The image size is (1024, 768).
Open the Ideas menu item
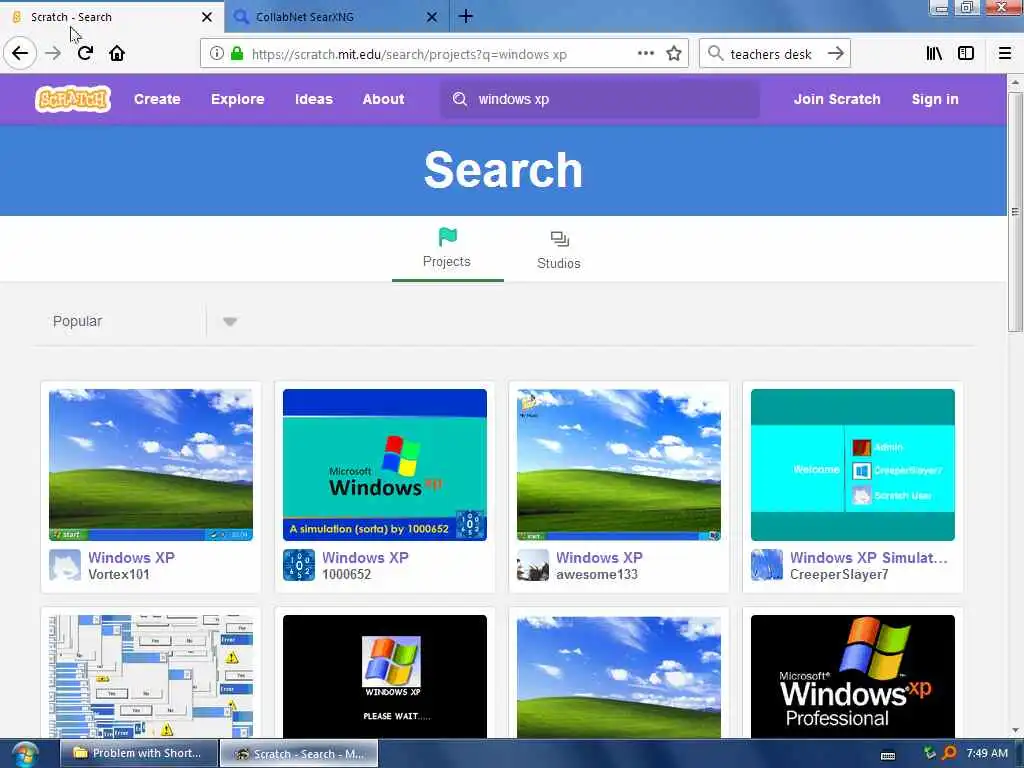tap(313, 99)
